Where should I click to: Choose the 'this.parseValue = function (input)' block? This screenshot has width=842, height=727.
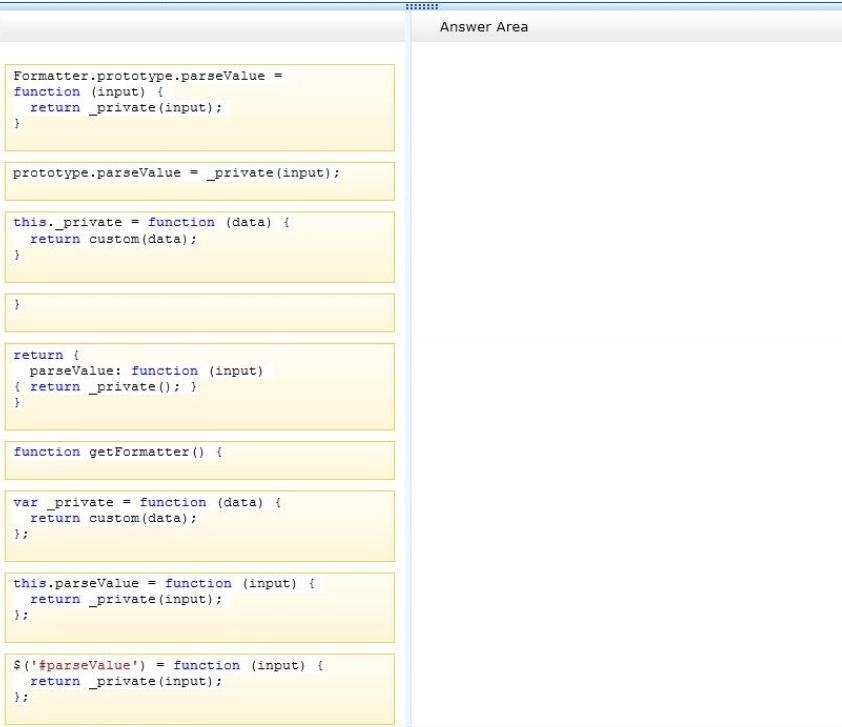click(x=200, y=607)
